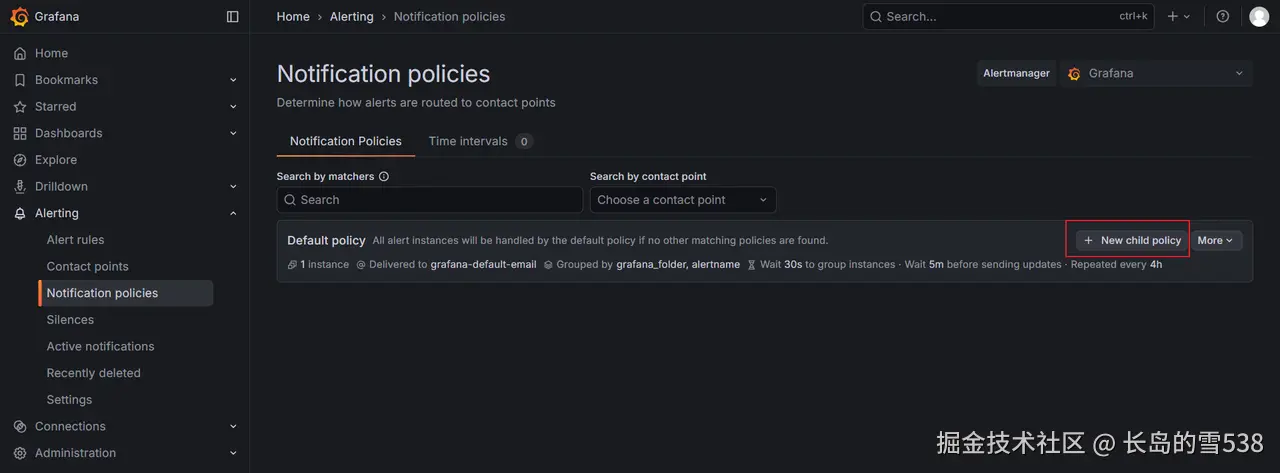
Task: Click the Grafana logo icon
Action: pyautogui.click(x=19, y=16)
